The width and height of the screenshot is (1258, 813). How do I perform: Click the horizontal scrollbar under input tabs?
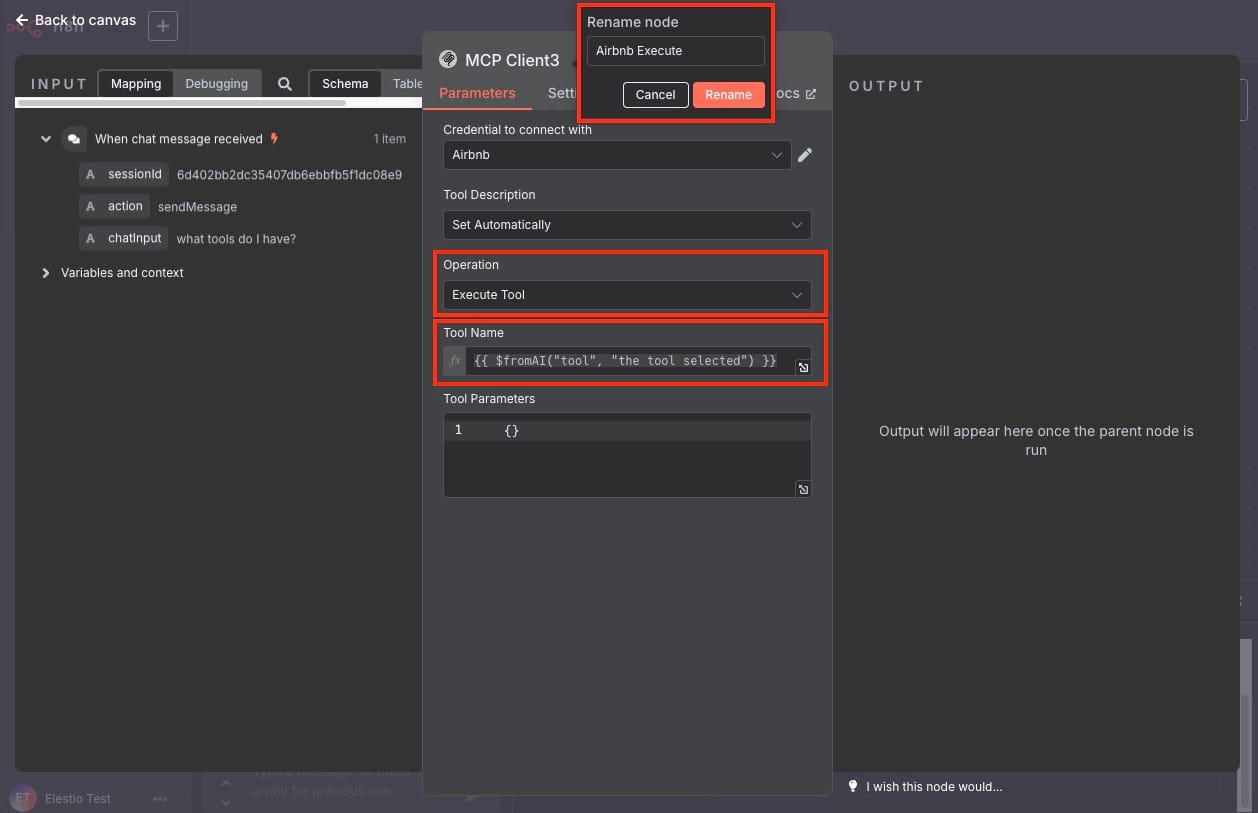pos(181,103)
